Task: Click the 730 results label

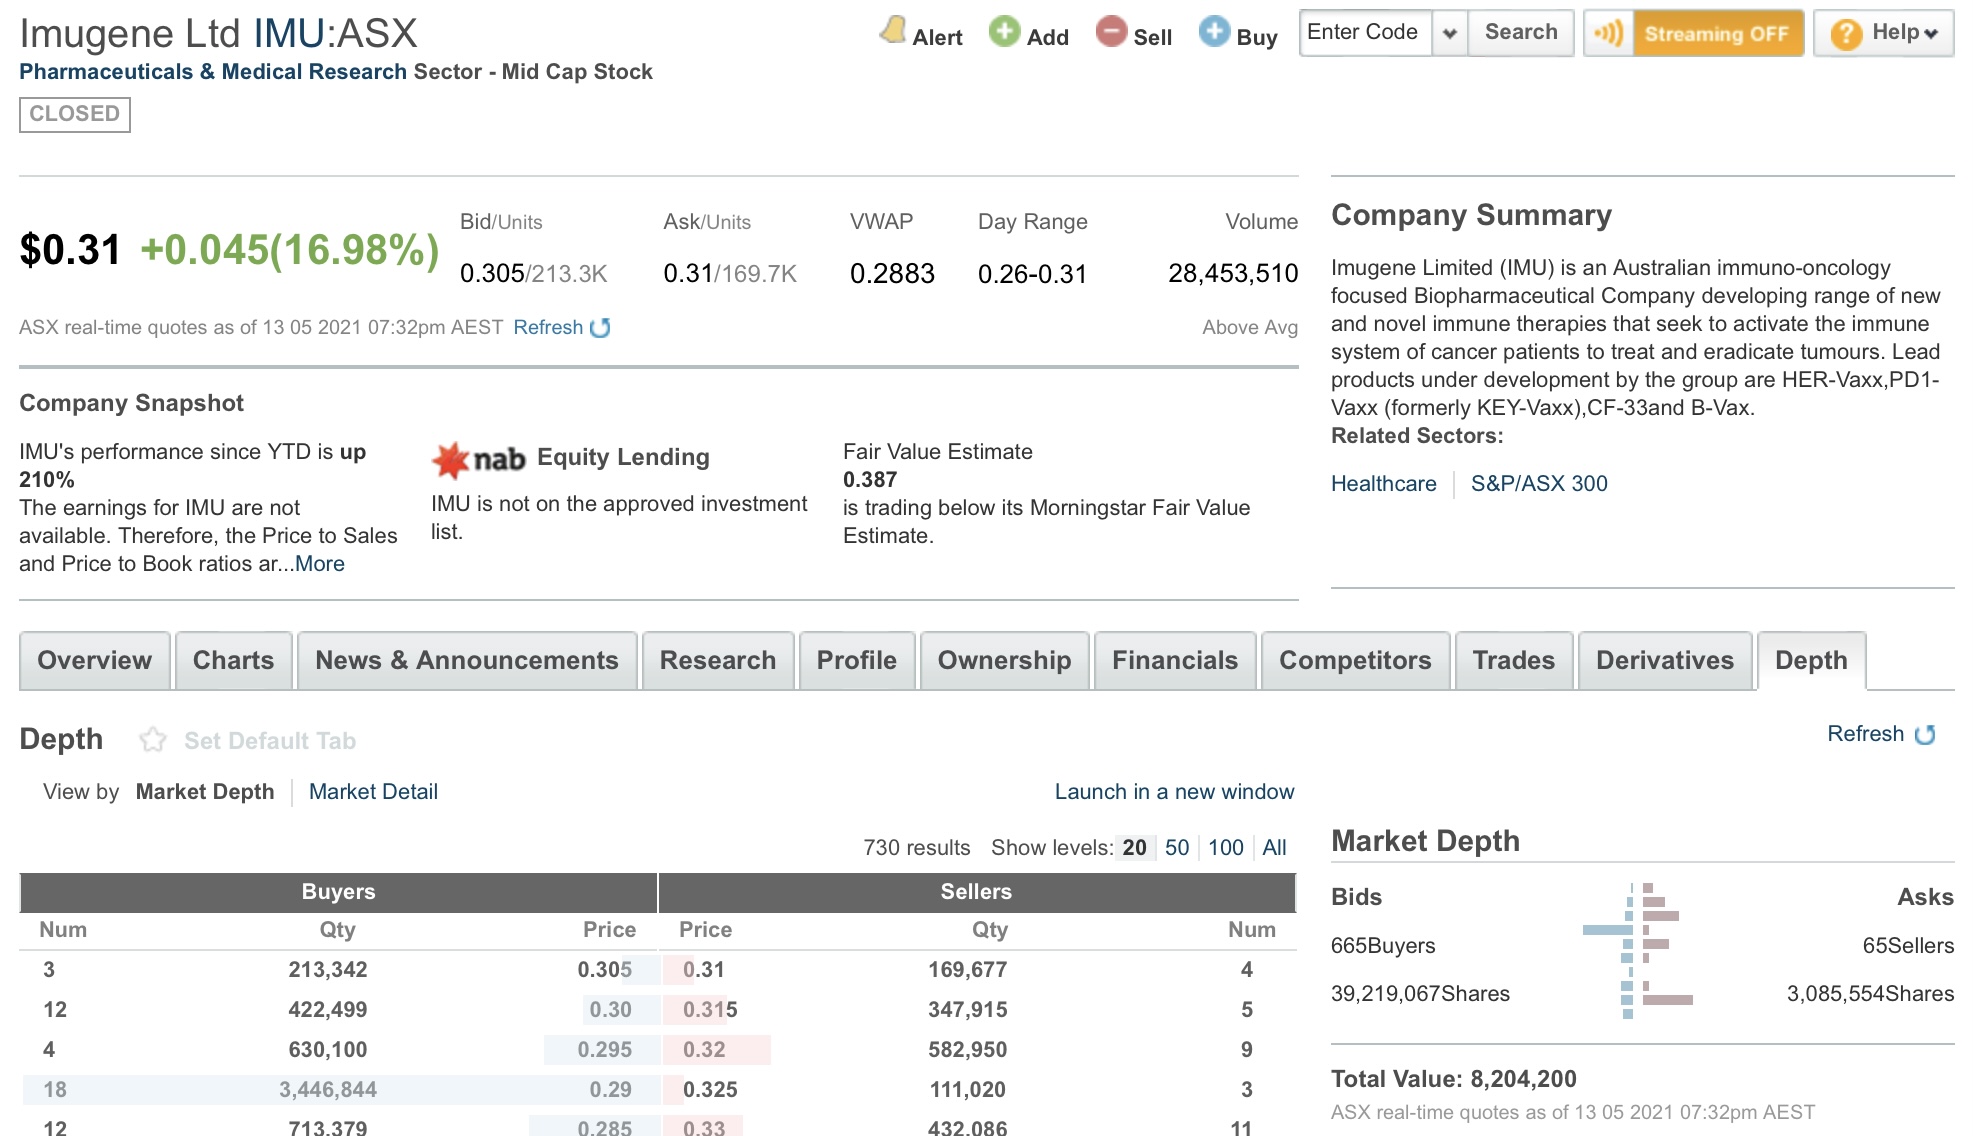Action: 916,848
